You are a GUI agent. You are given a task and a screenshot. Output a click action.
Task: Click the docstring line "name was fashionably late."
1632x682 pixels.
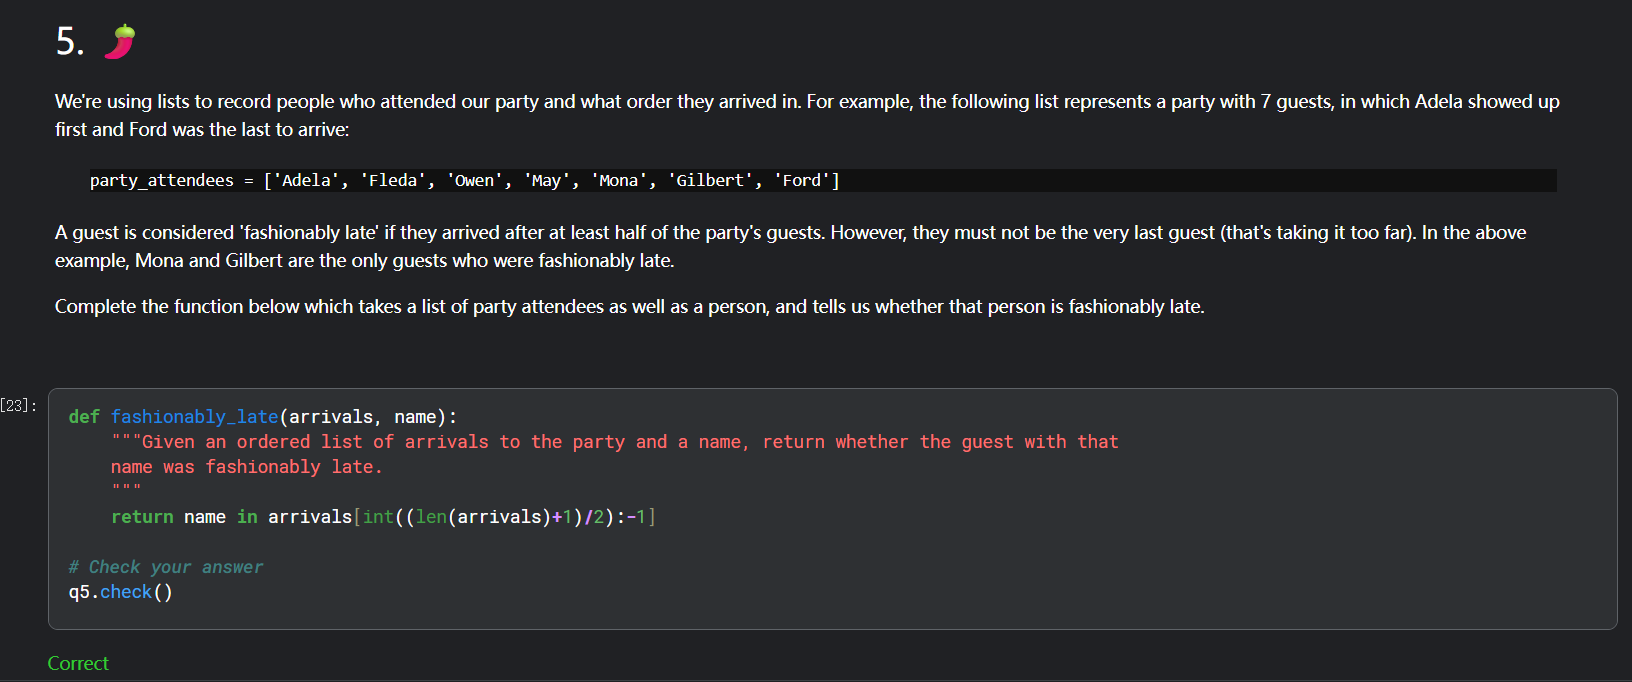[246, 467]
